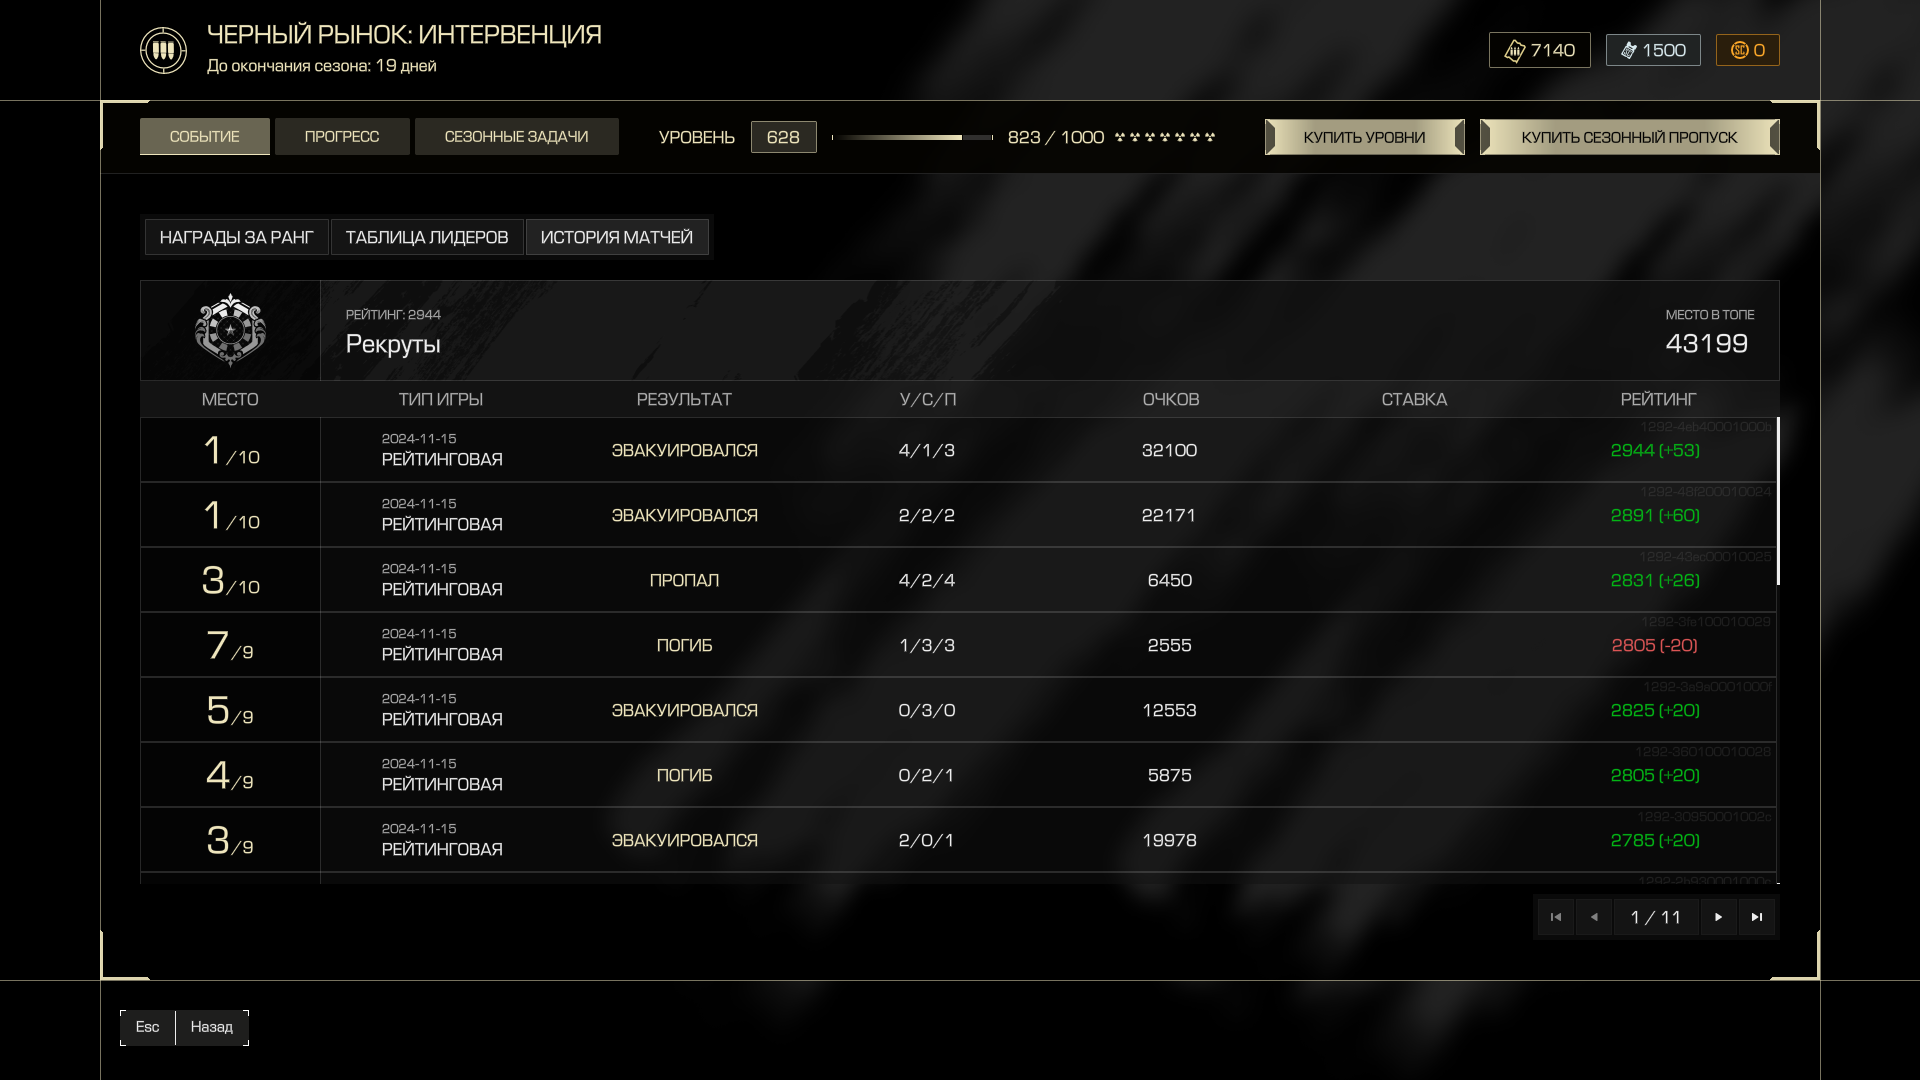Click the Пропал result row
This screenshot has height=1080, width=1920.
pyautogui.click(x=958, y=580)
